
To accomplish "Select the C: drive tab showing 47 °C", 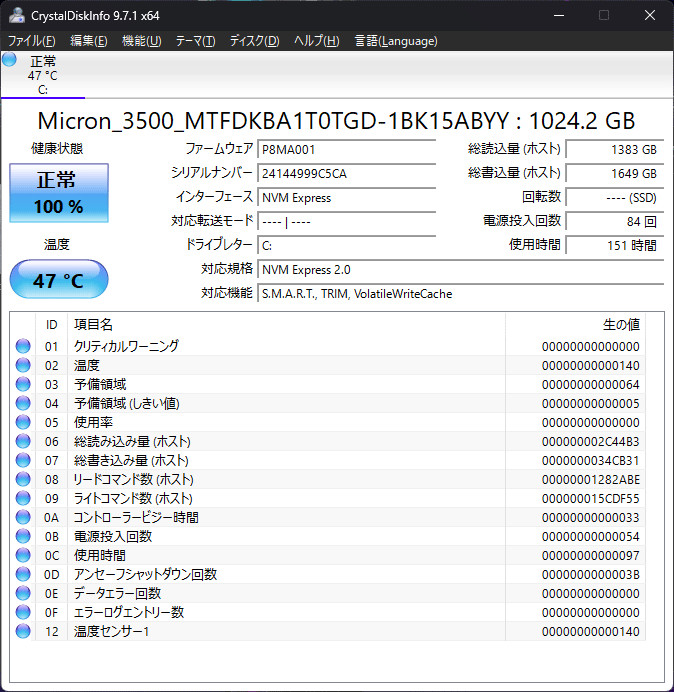I will [43, 75].
